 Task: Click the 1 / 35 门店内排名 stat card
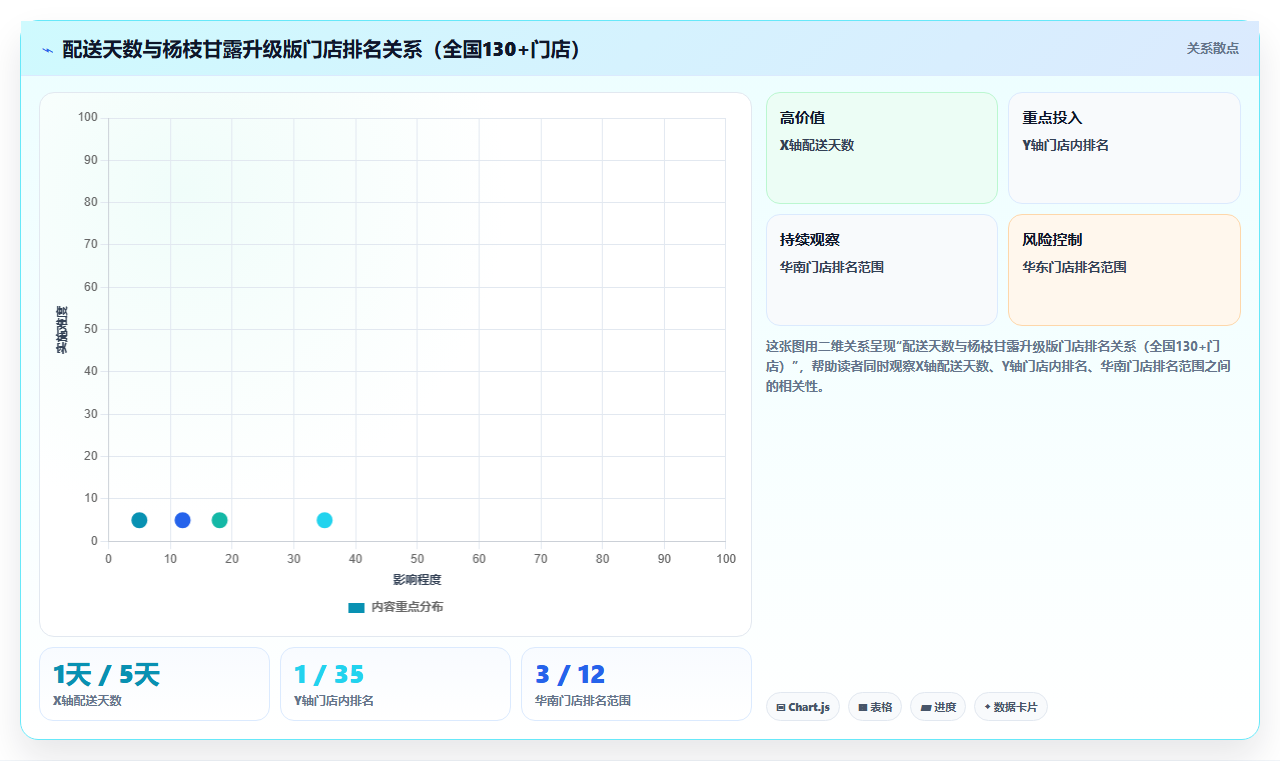(x=395, y=684)
